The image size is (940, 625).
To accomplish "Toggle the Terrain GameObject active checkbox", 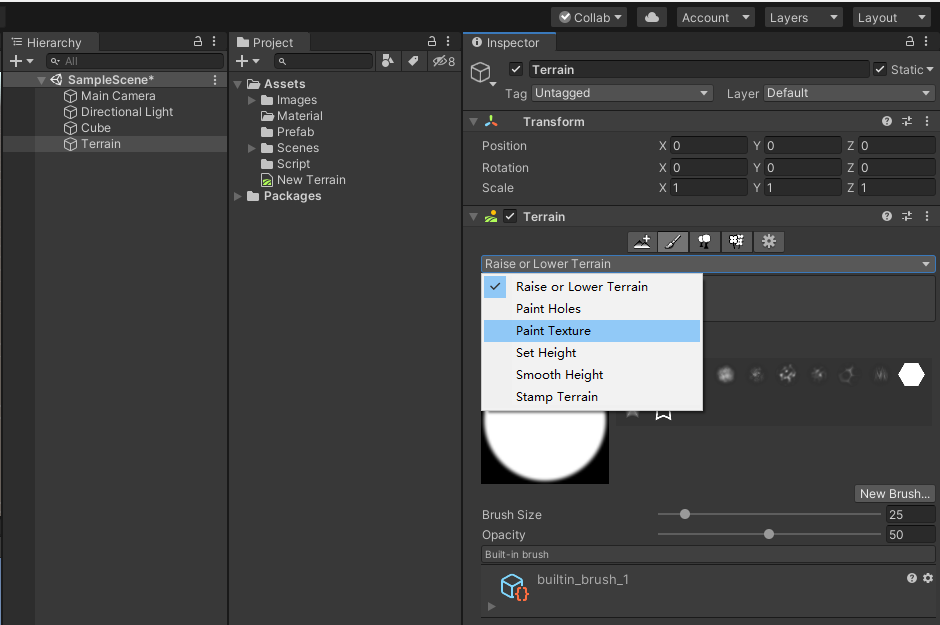I will click(x=516, y=69).
